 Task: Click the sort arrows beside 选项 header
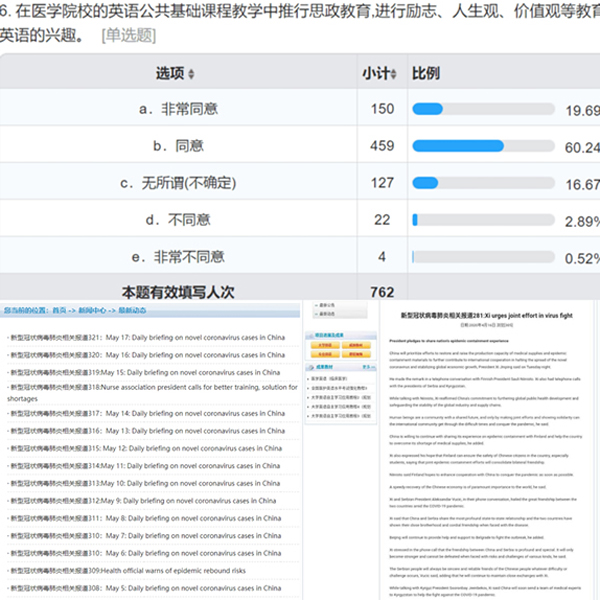click(191, 75)
